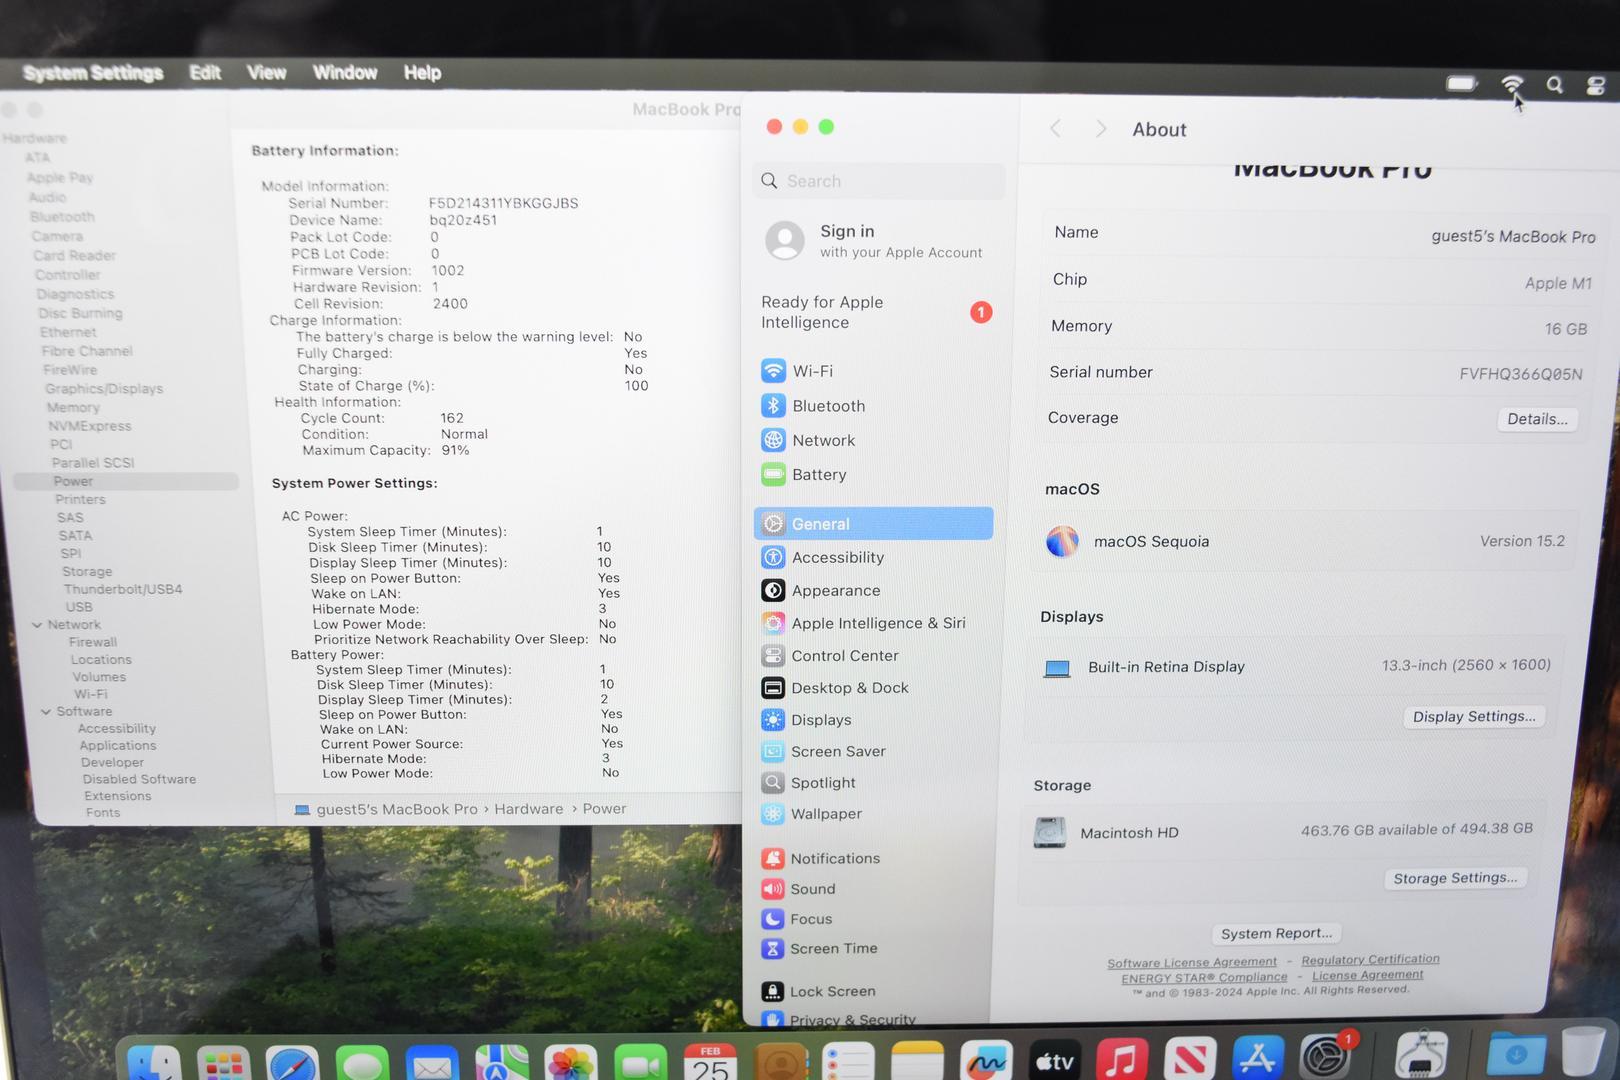The width and height of the screenshot is (1620, 1080).
Task: Click the Search field in System Settings
Action: (x=879, y=181)
